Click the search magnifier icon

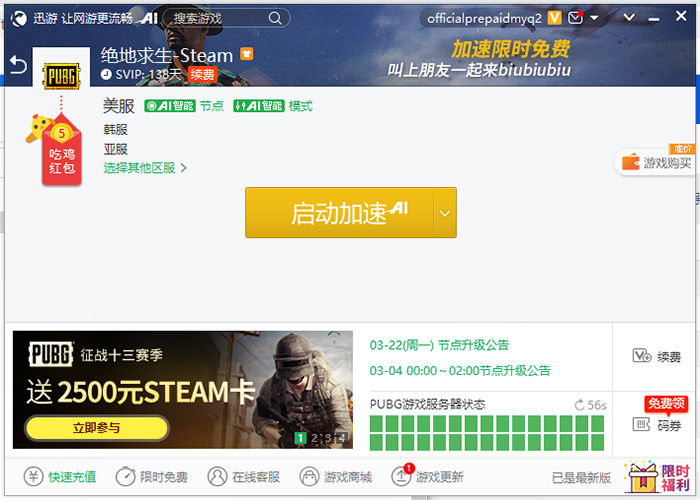click(x=275, y=18)
